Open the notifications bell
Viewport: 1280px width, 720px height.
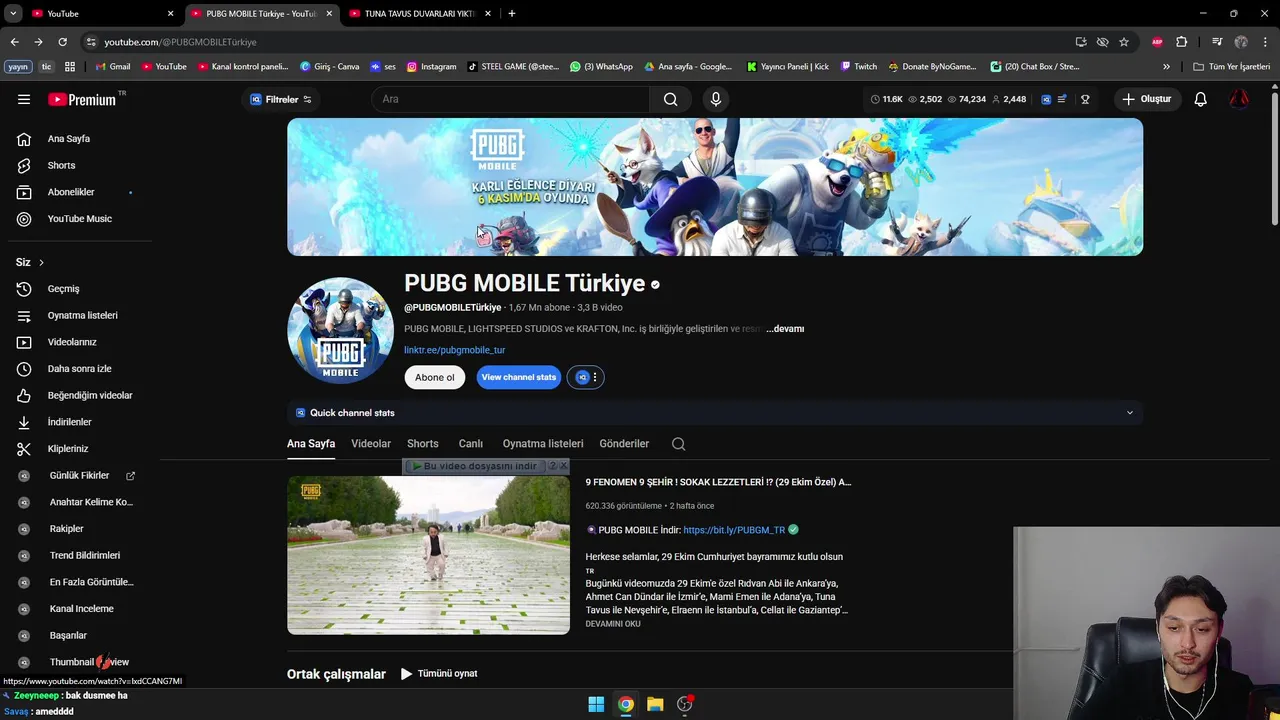(1200, 99)
